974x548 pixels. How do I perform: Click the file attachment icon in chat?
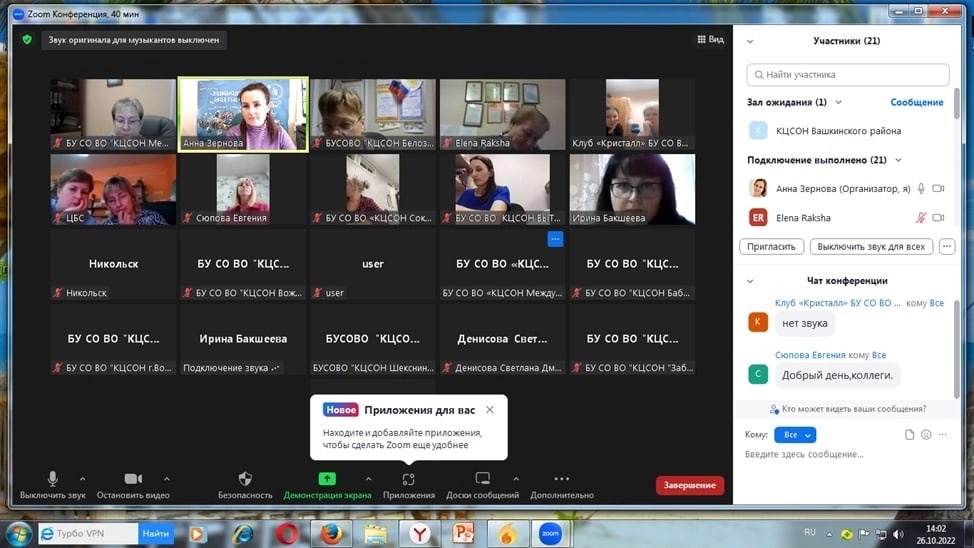909,435
